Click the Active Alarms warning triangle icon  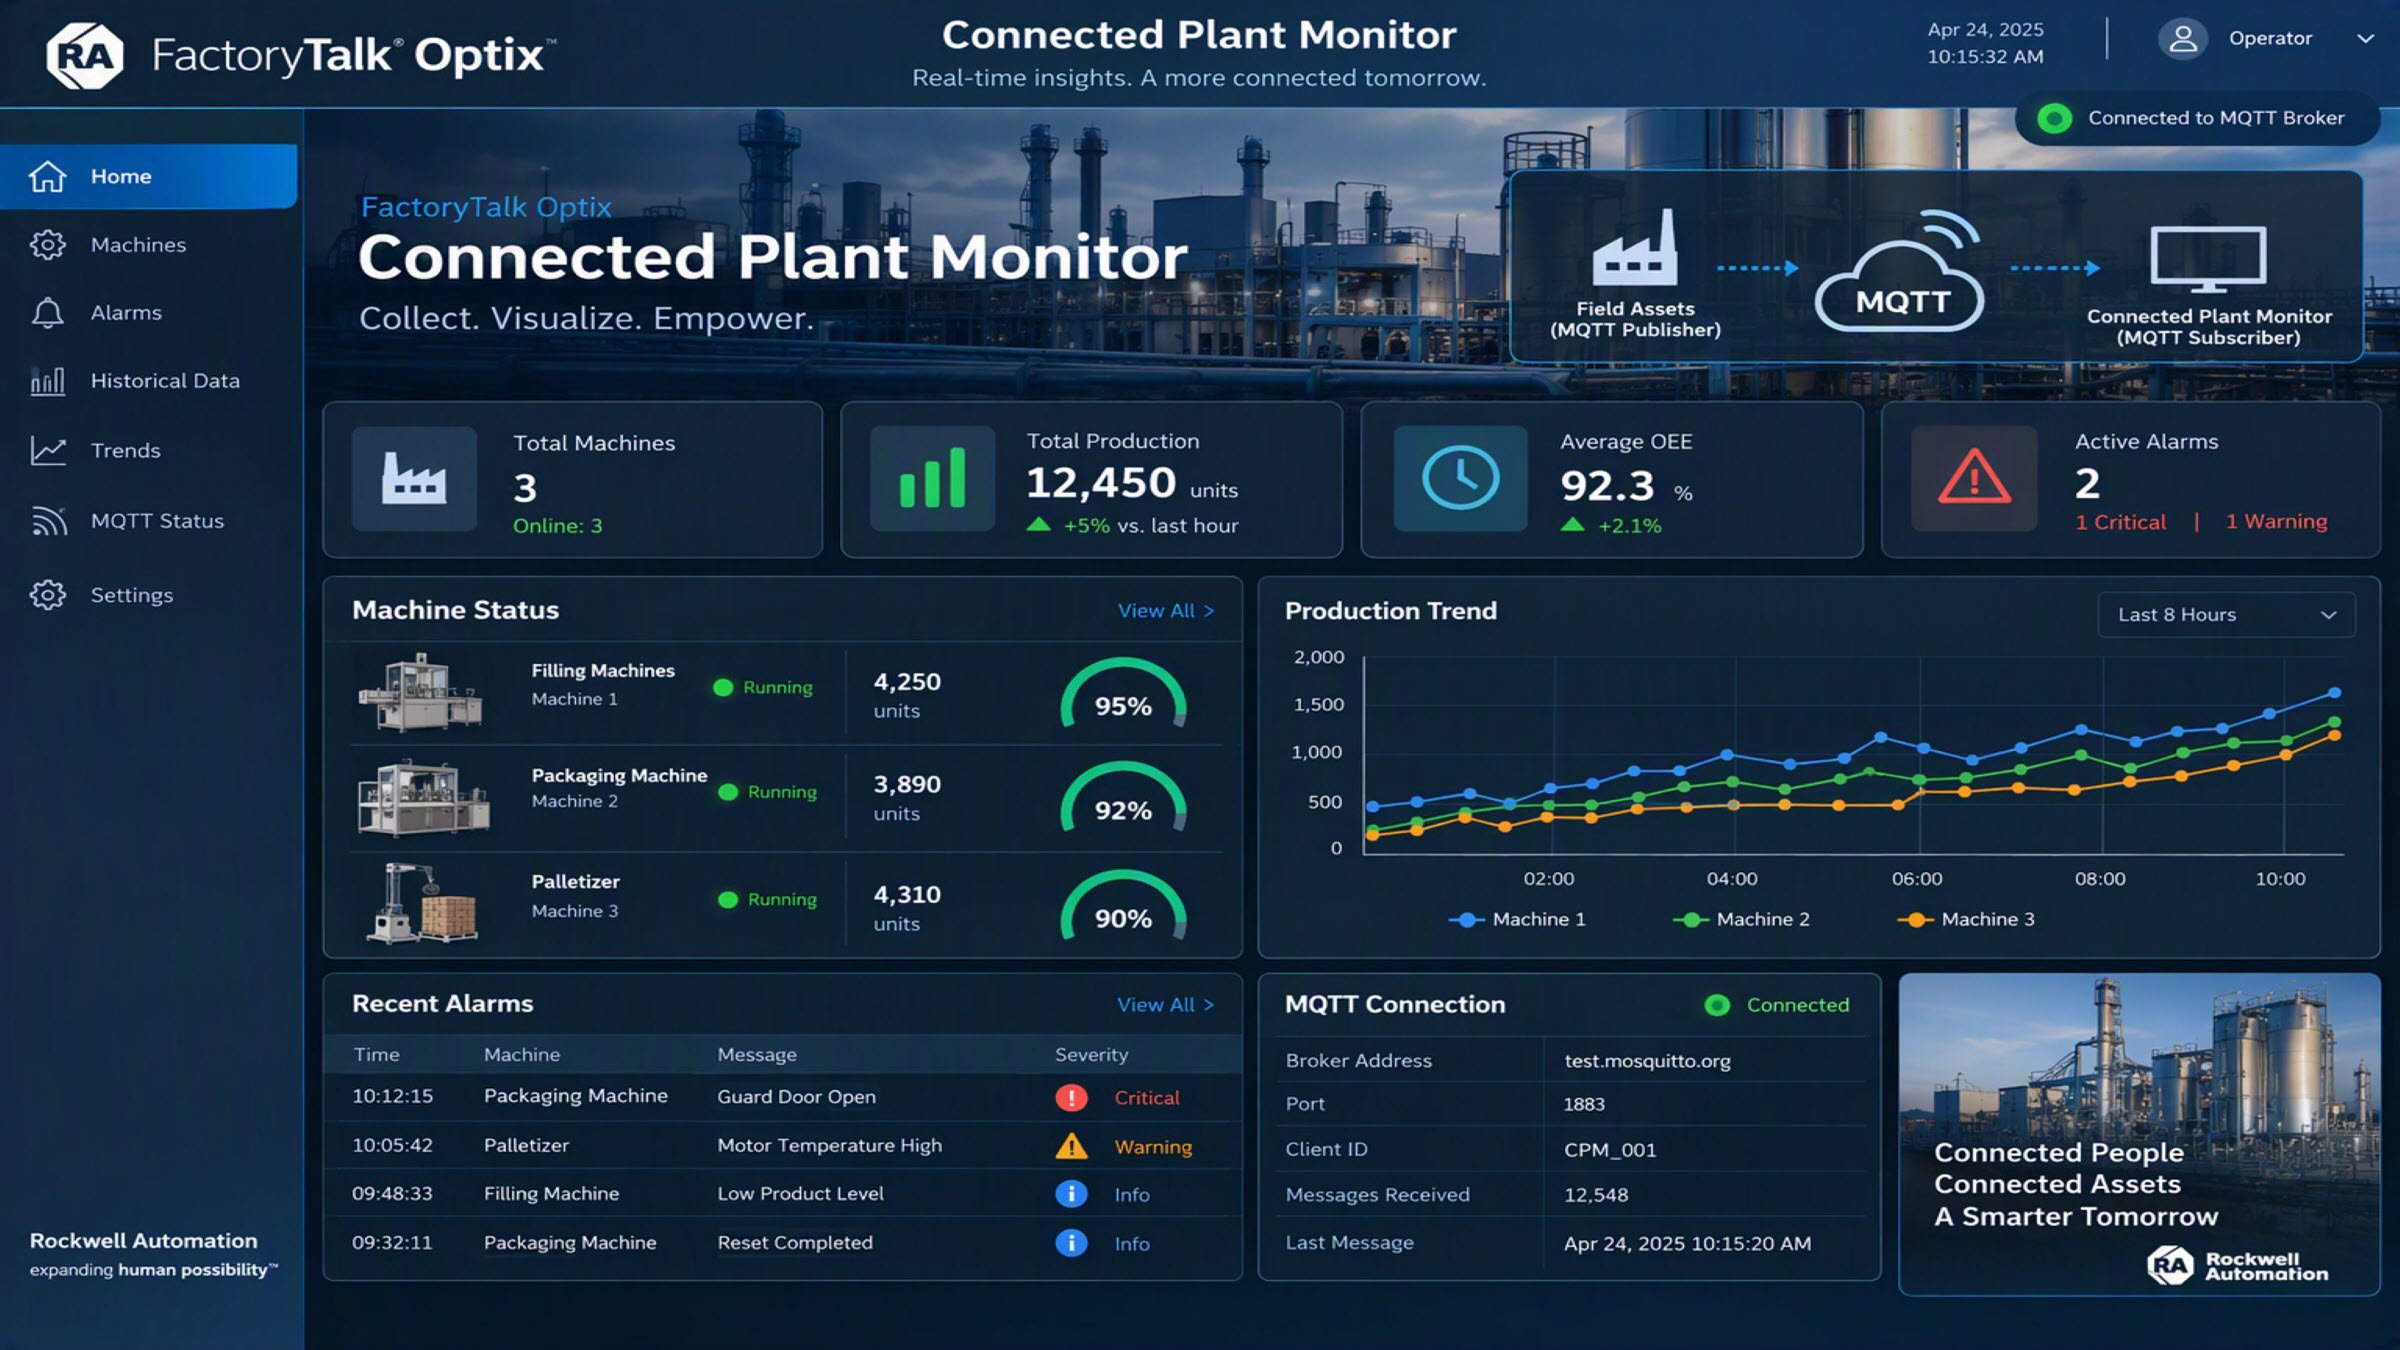point(1974,478)
